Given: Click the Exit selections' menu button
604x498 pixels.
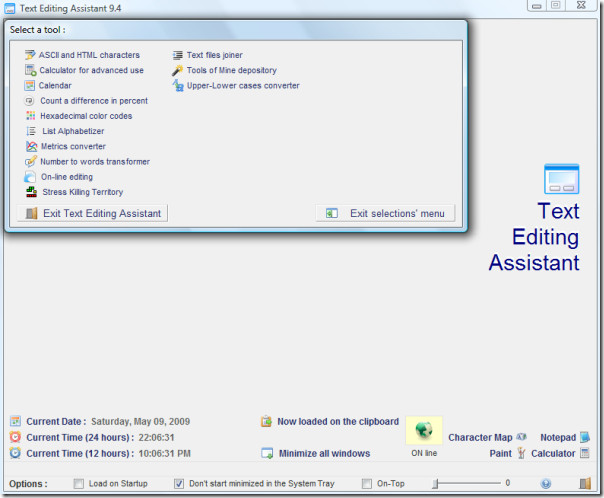Looking at the screenshot, I should (385, 213).
